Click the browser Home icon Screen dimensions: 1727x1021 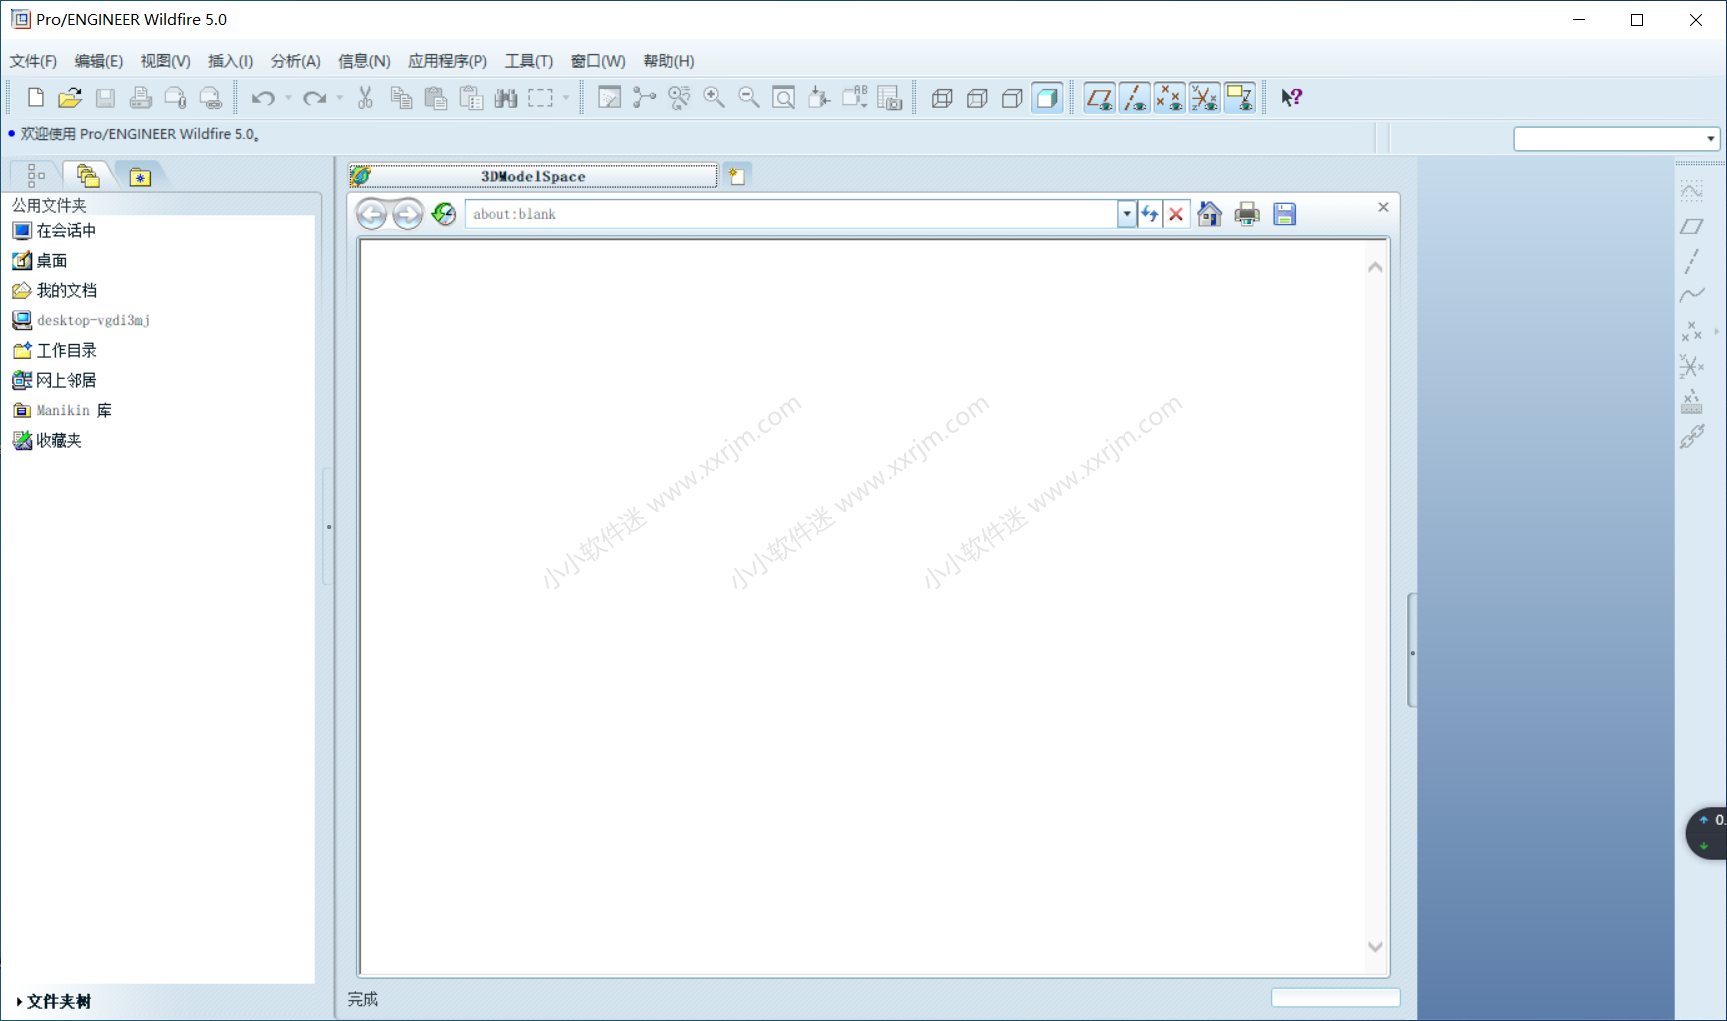[1209, 214]
